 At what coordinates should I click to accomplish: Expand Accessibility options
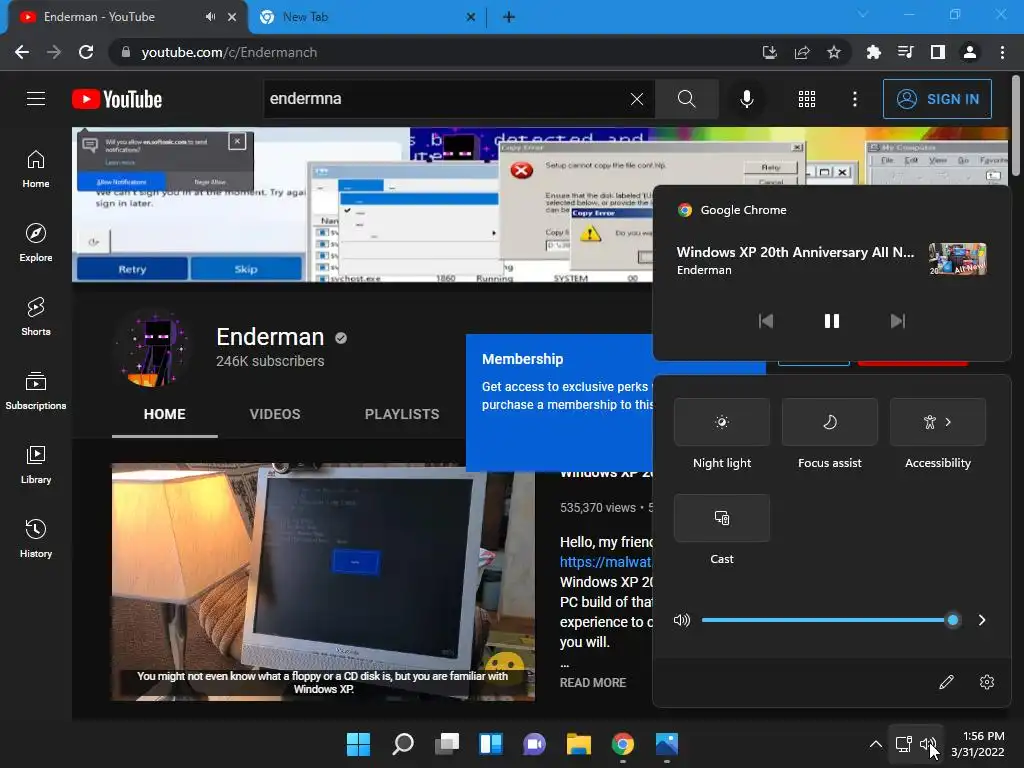click(938, 422)
